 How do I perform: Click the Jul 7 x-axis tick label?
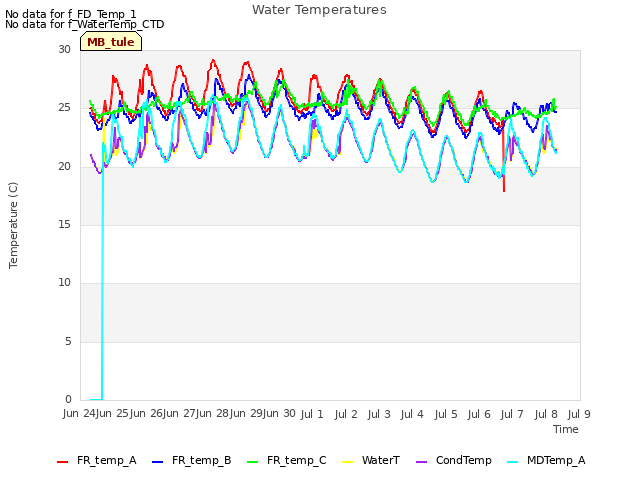[x=512, y=414]
